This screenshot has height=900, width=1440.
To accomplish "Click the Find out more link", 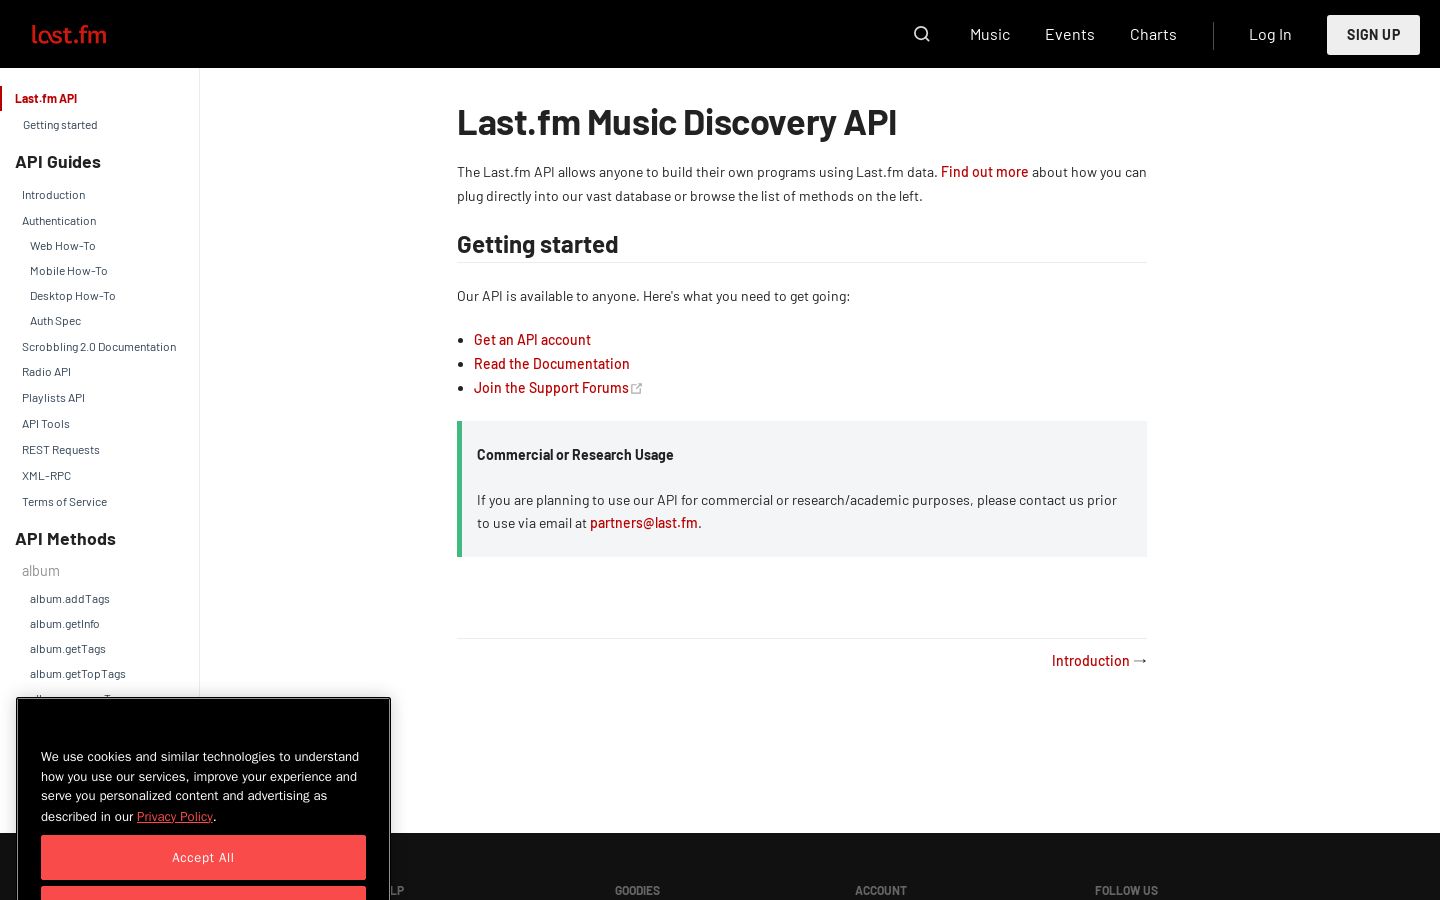I will pos(984,172).
